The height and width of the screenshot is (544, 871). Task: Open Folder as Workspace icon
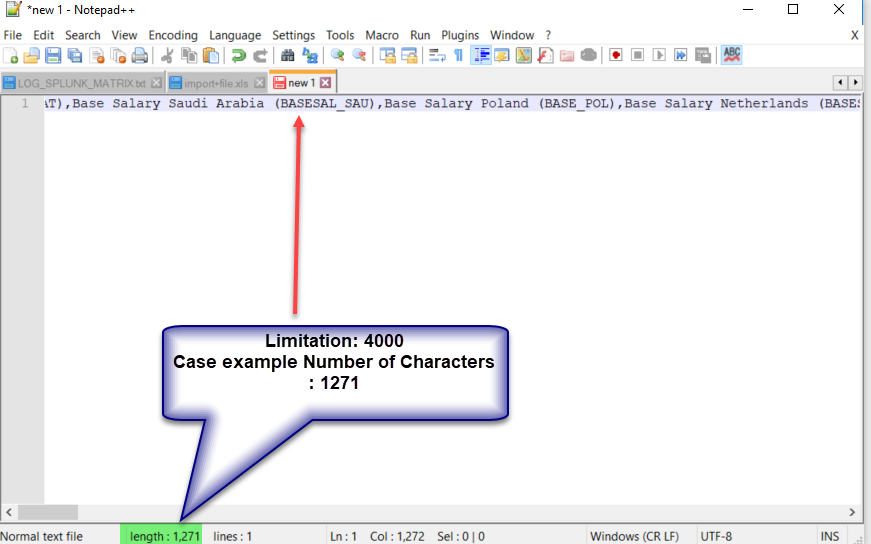567,56
